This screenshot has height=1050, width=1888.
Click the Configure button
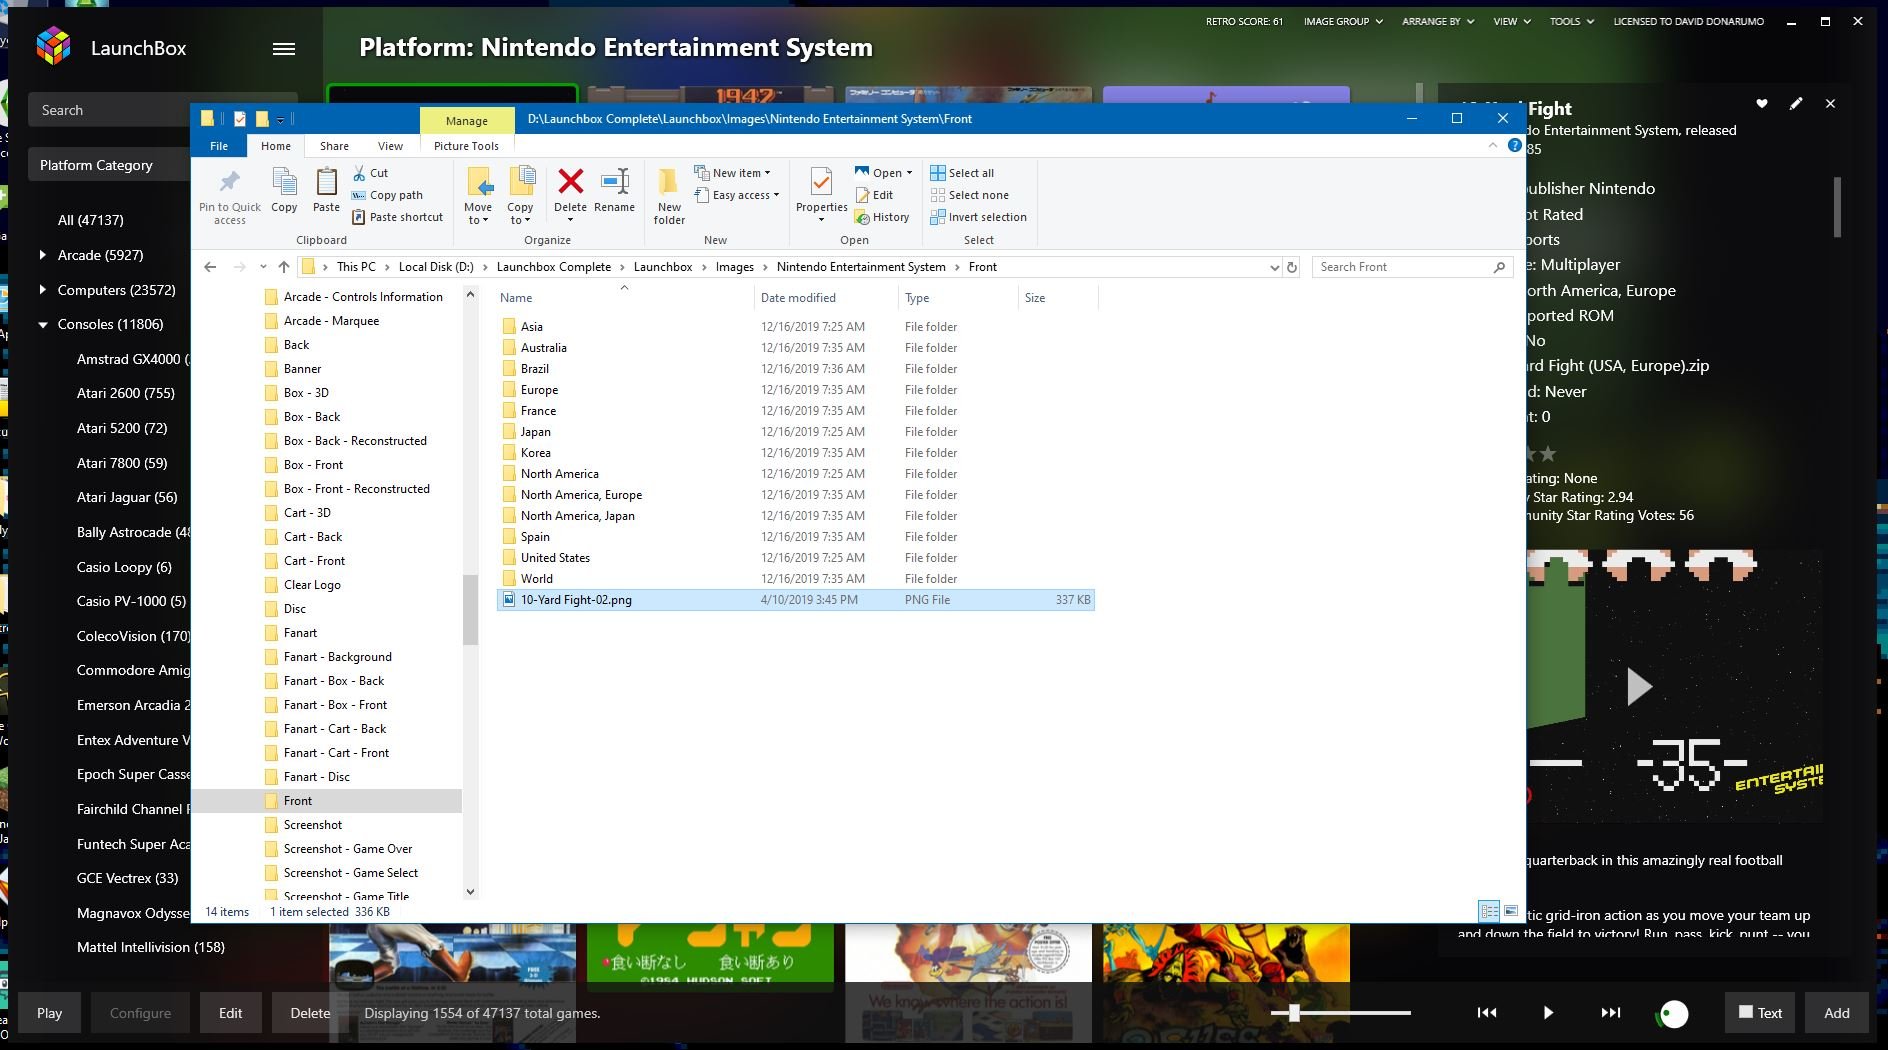(140, 1012)
